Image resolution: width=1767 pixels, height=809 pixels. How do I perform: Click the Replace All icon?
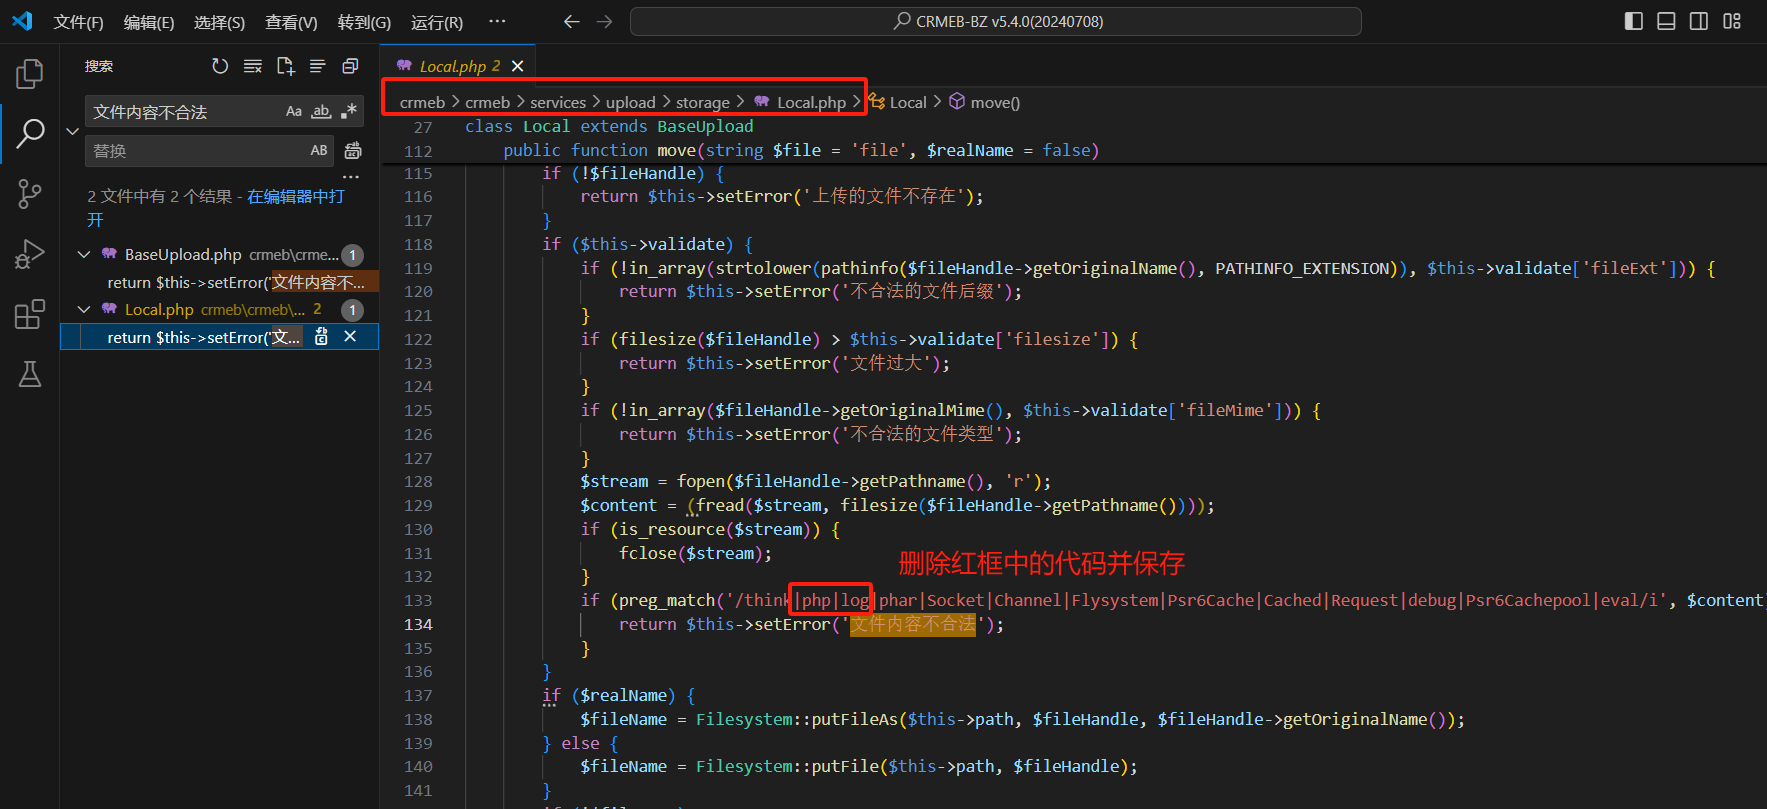point(353,151)
